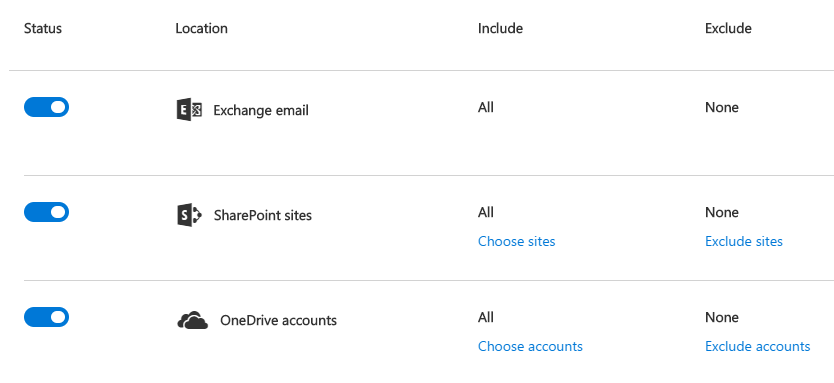Open the Exclude accounts link

pos(757,346)
